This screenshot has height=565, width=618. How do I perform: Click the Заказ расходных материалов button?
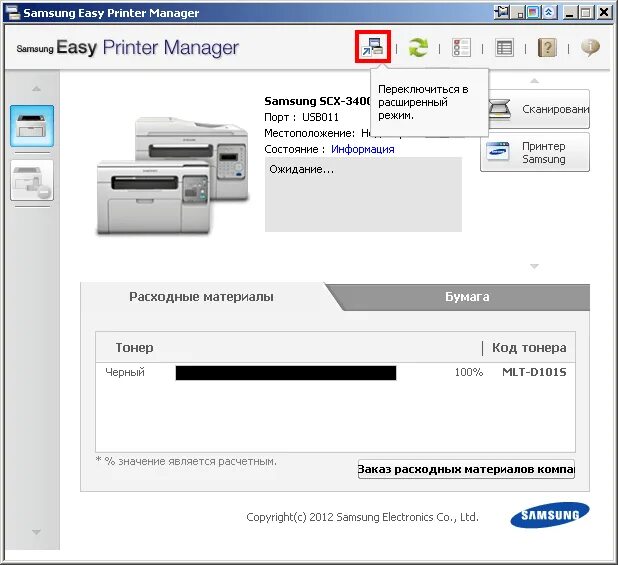(466, 469)
